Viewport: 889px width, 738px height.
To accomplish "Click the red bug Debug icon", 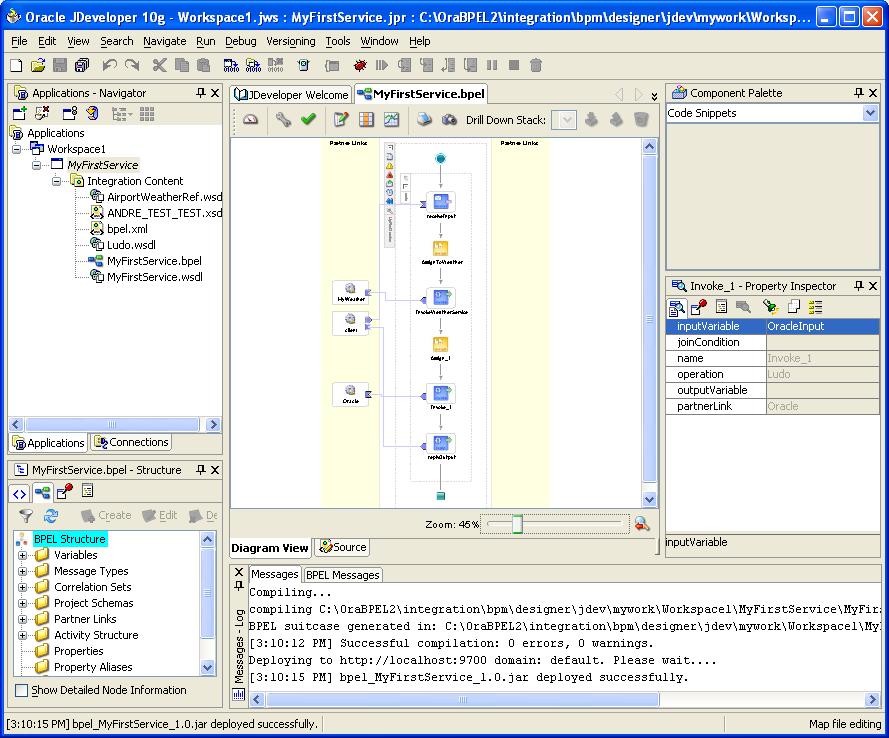I will [x=360, y=65].
